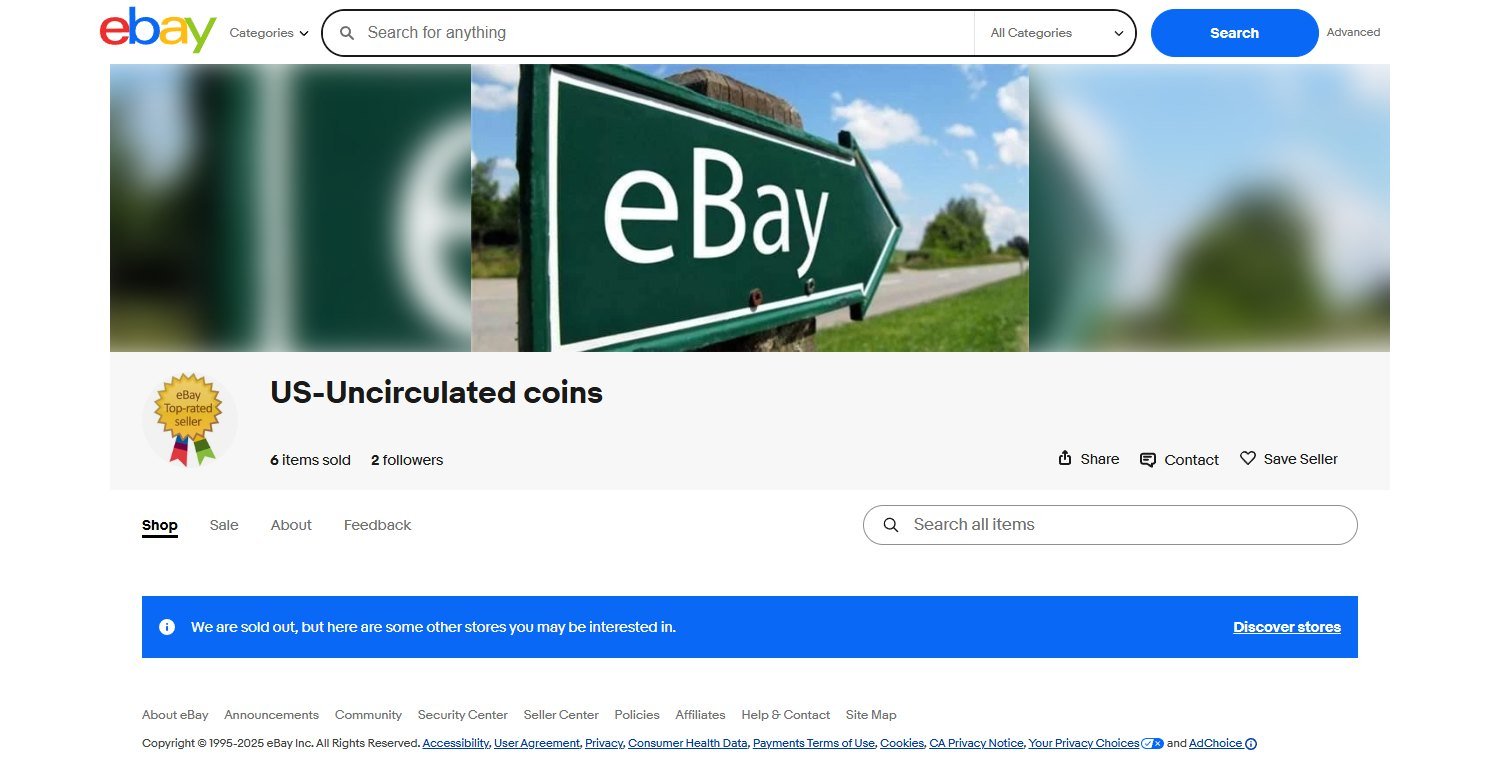Follow the Discover stores link
This screenshot has width=1490, height=780.
point(1287,627)
